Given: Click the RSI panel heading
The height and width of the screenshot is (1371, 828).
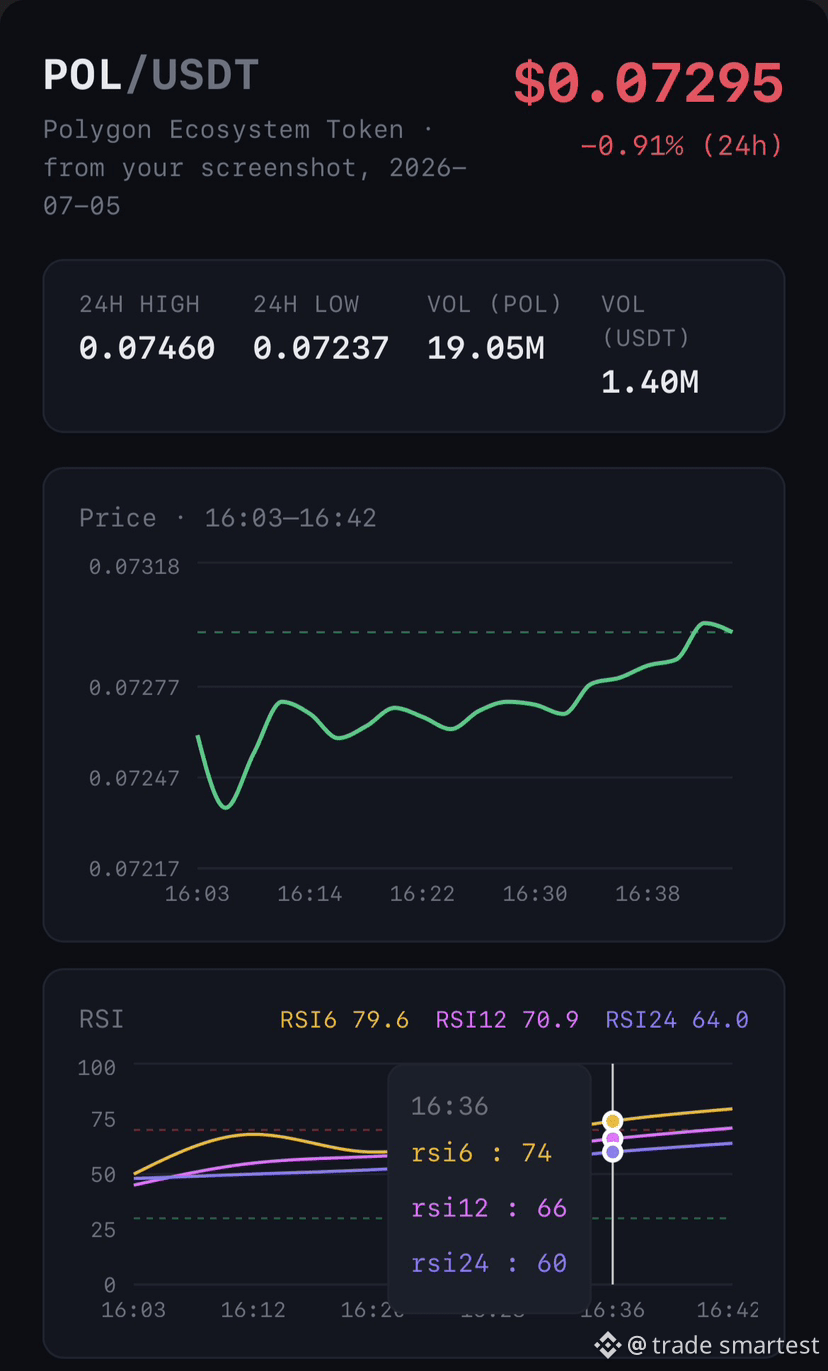Looking at the screenshot, I should click(x=102, y=1019).
